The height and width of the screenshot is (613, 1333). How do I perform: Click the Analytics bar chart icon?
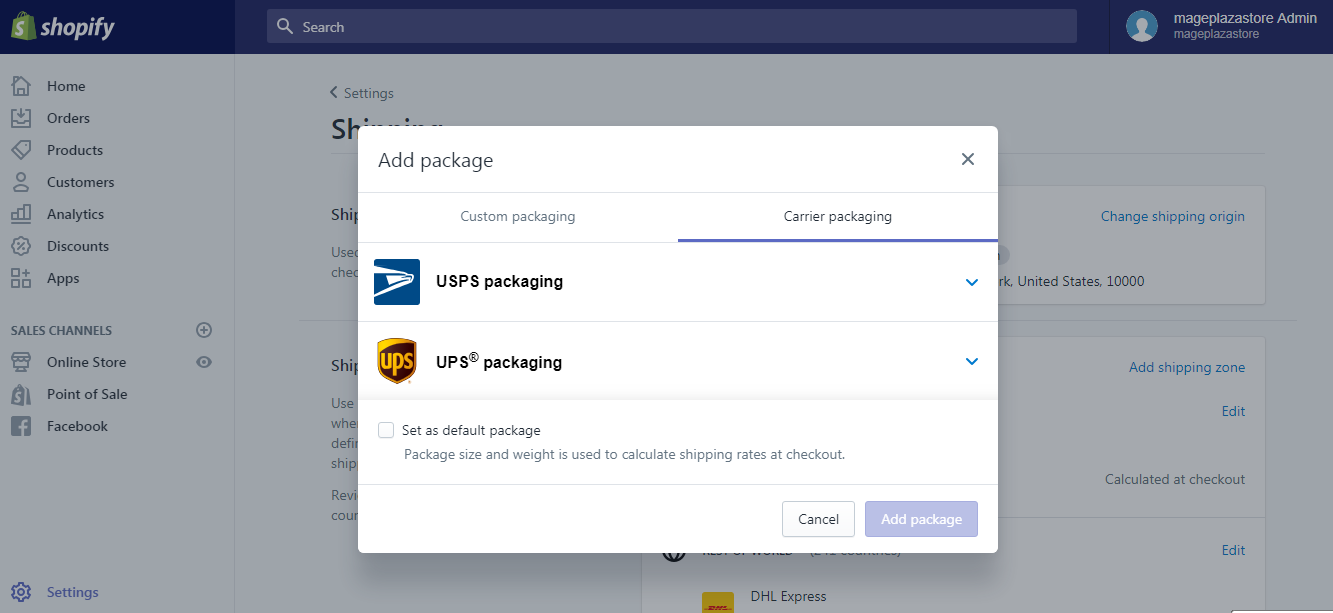pos(21,214)
